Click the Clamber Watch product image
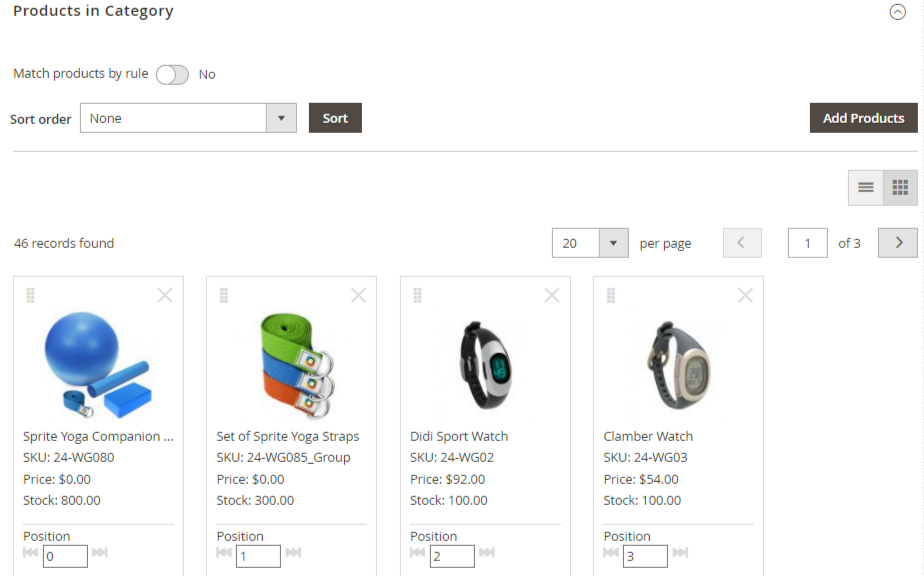 point(678,365)
